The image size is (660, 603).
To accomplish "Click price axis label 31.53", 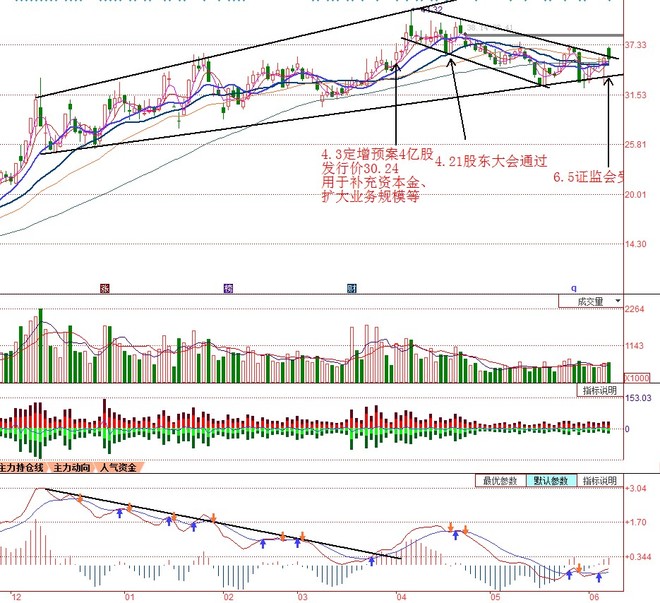I will click(636, 95).
